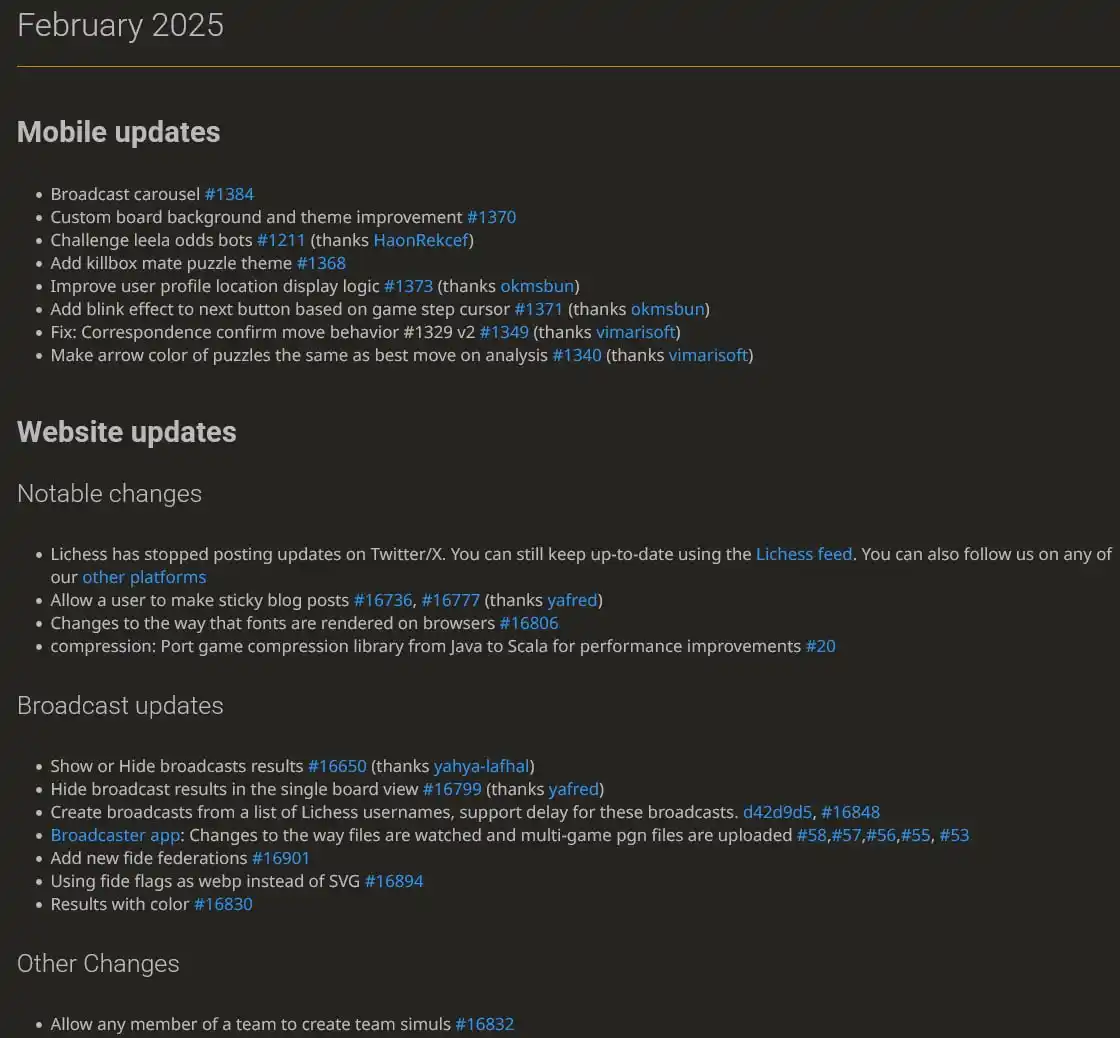Open font rendering change #16806

click(529, 623)
